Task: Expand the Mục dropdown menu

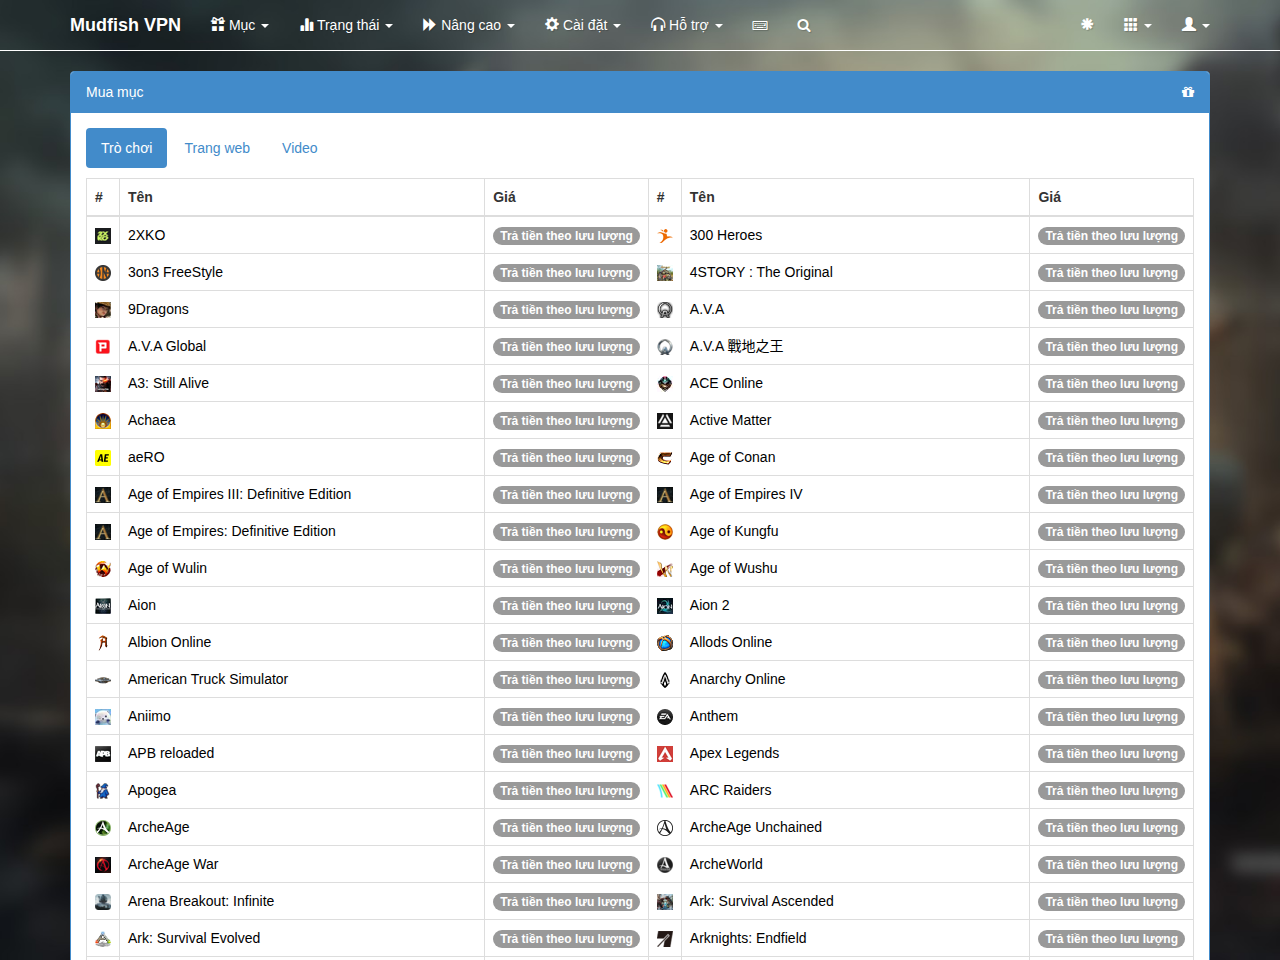Action: (x=240, y=25)
